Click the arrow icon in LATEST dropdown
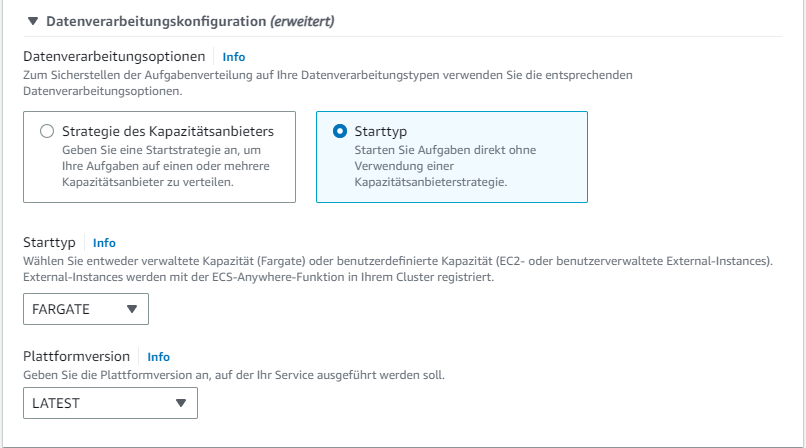806x448 pixels. coord(180,403)
